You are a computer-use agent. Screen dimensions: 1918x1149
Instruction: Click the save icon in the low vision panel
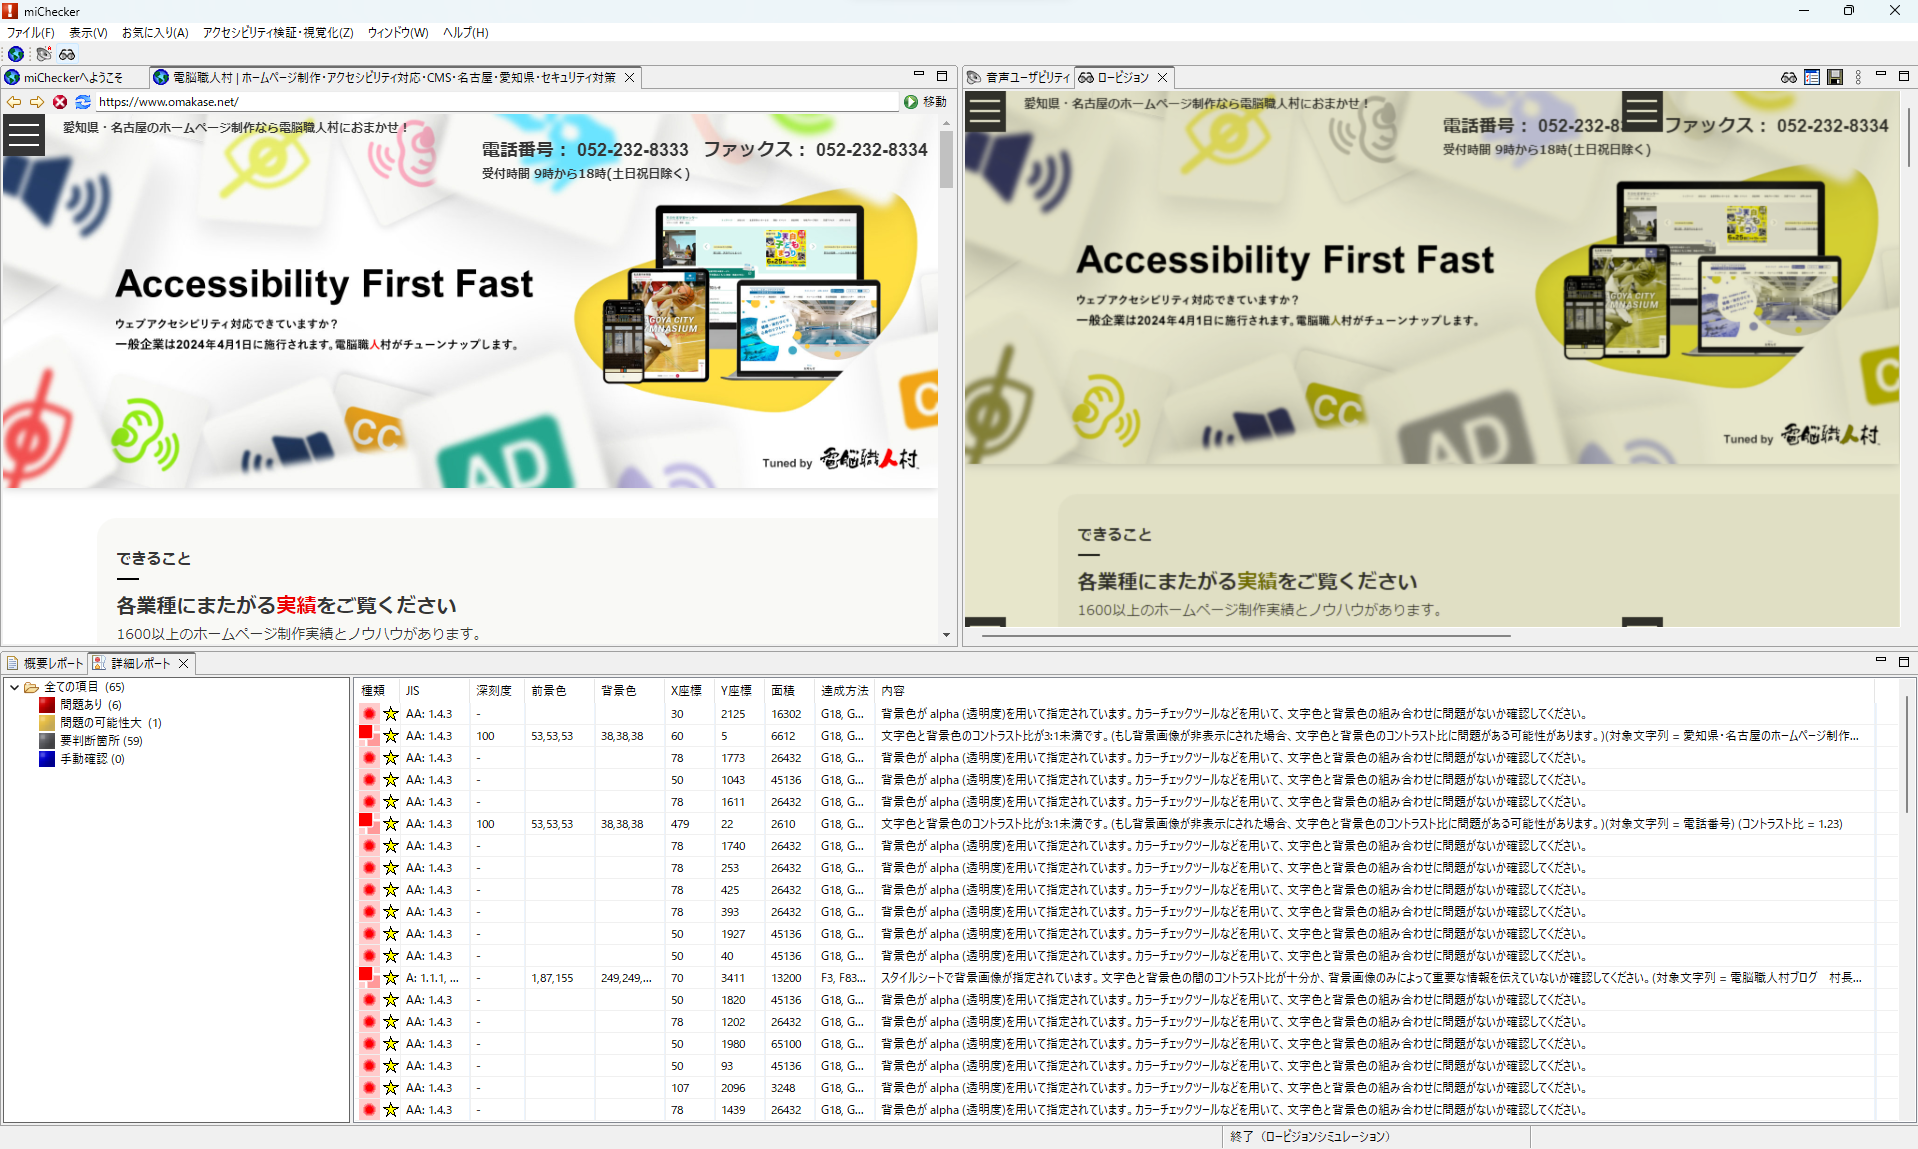click(x=1834, y=77)
